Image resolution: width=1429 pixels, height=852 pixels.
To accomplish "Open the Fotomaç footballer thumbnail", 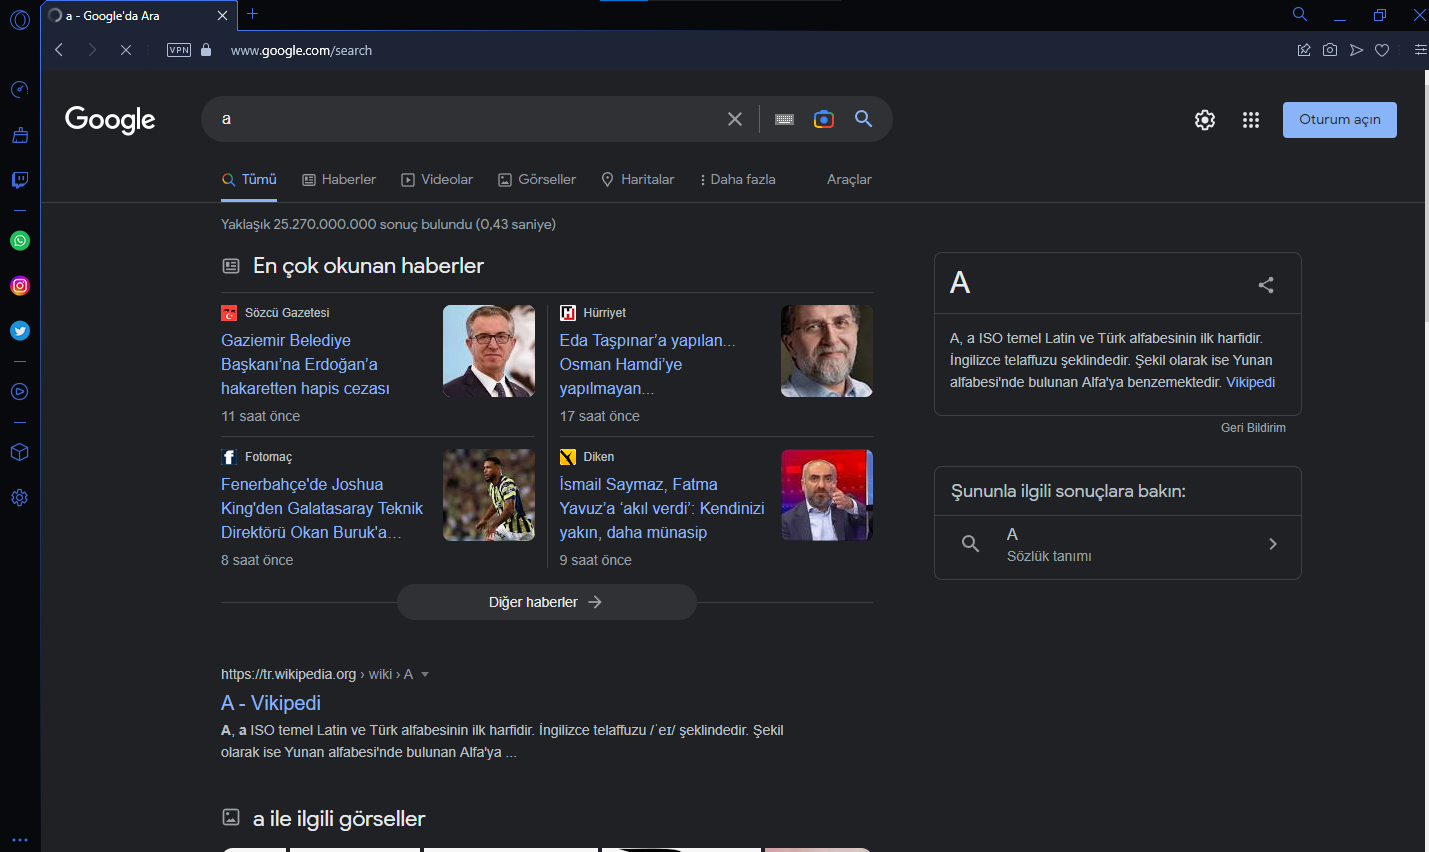I will [x=489, y=495].
